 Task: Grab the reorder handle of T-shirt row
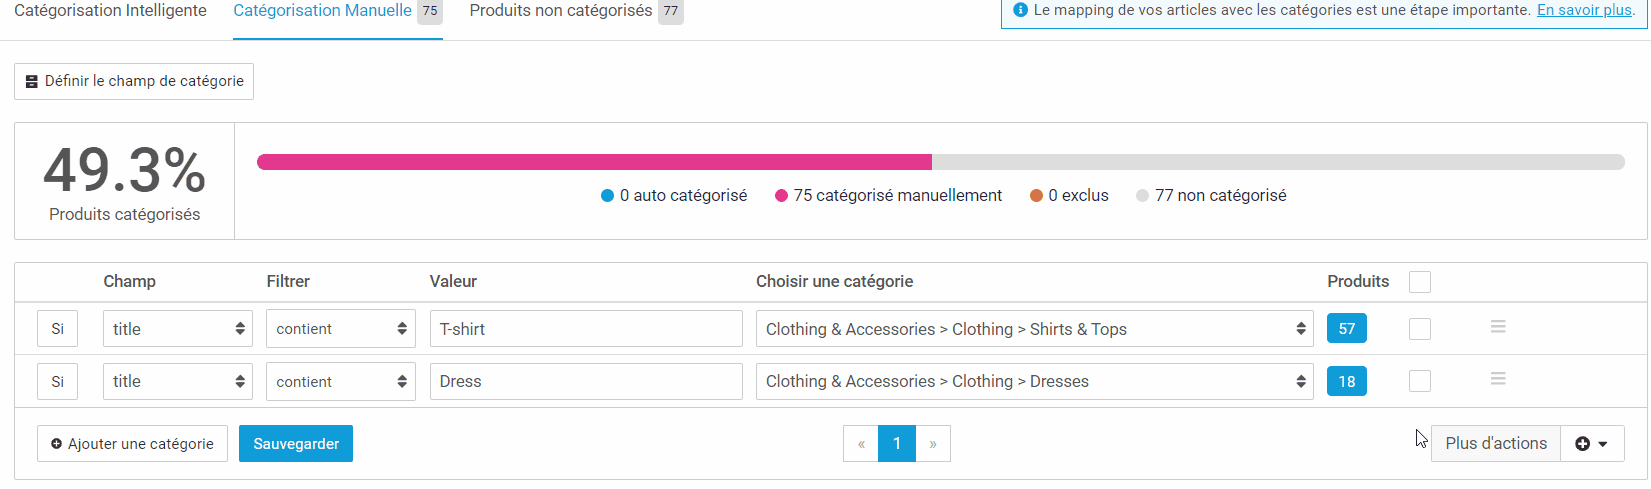point(1498,327)
